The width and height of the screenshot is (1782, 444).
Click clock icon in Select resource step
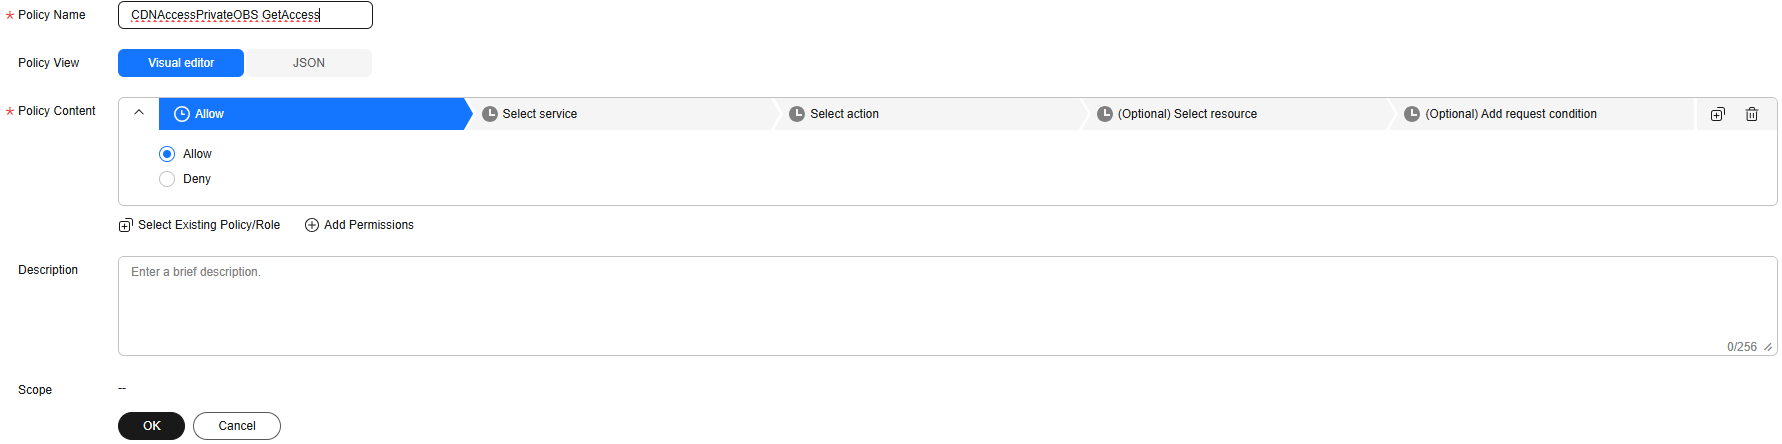tap(1105, 114)
